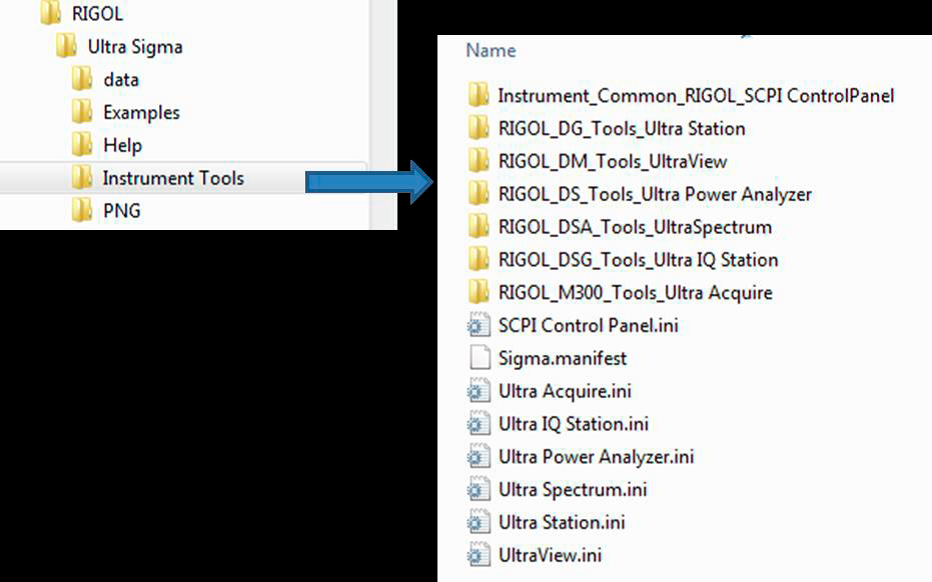The width and height of the screenshot is (932, 582).
Task: Select the RIGOL_DS_Tools_Ultra Power Analyzer folder name
Action: (x=655, y=194)
